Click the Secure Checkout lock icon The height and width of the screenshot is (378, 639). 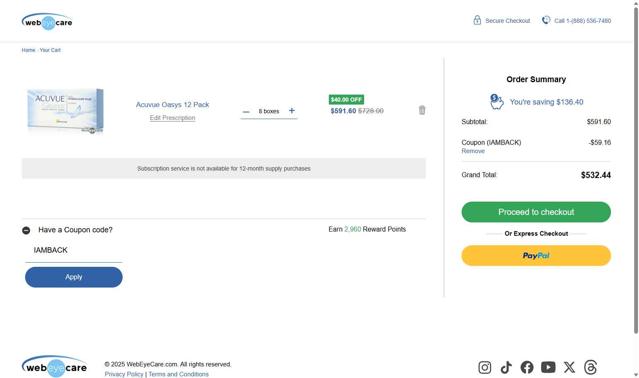(x=477, y=20)
